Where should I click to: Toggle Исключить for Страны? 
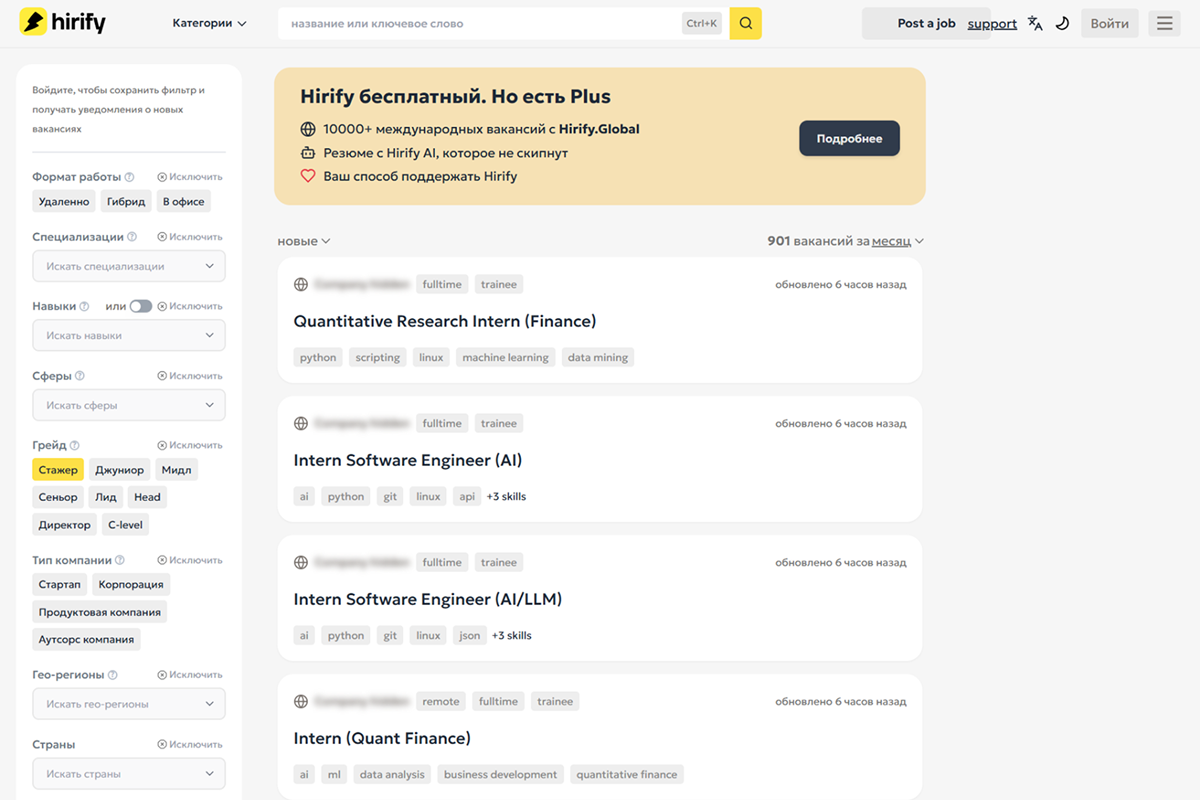click(190, 745)
